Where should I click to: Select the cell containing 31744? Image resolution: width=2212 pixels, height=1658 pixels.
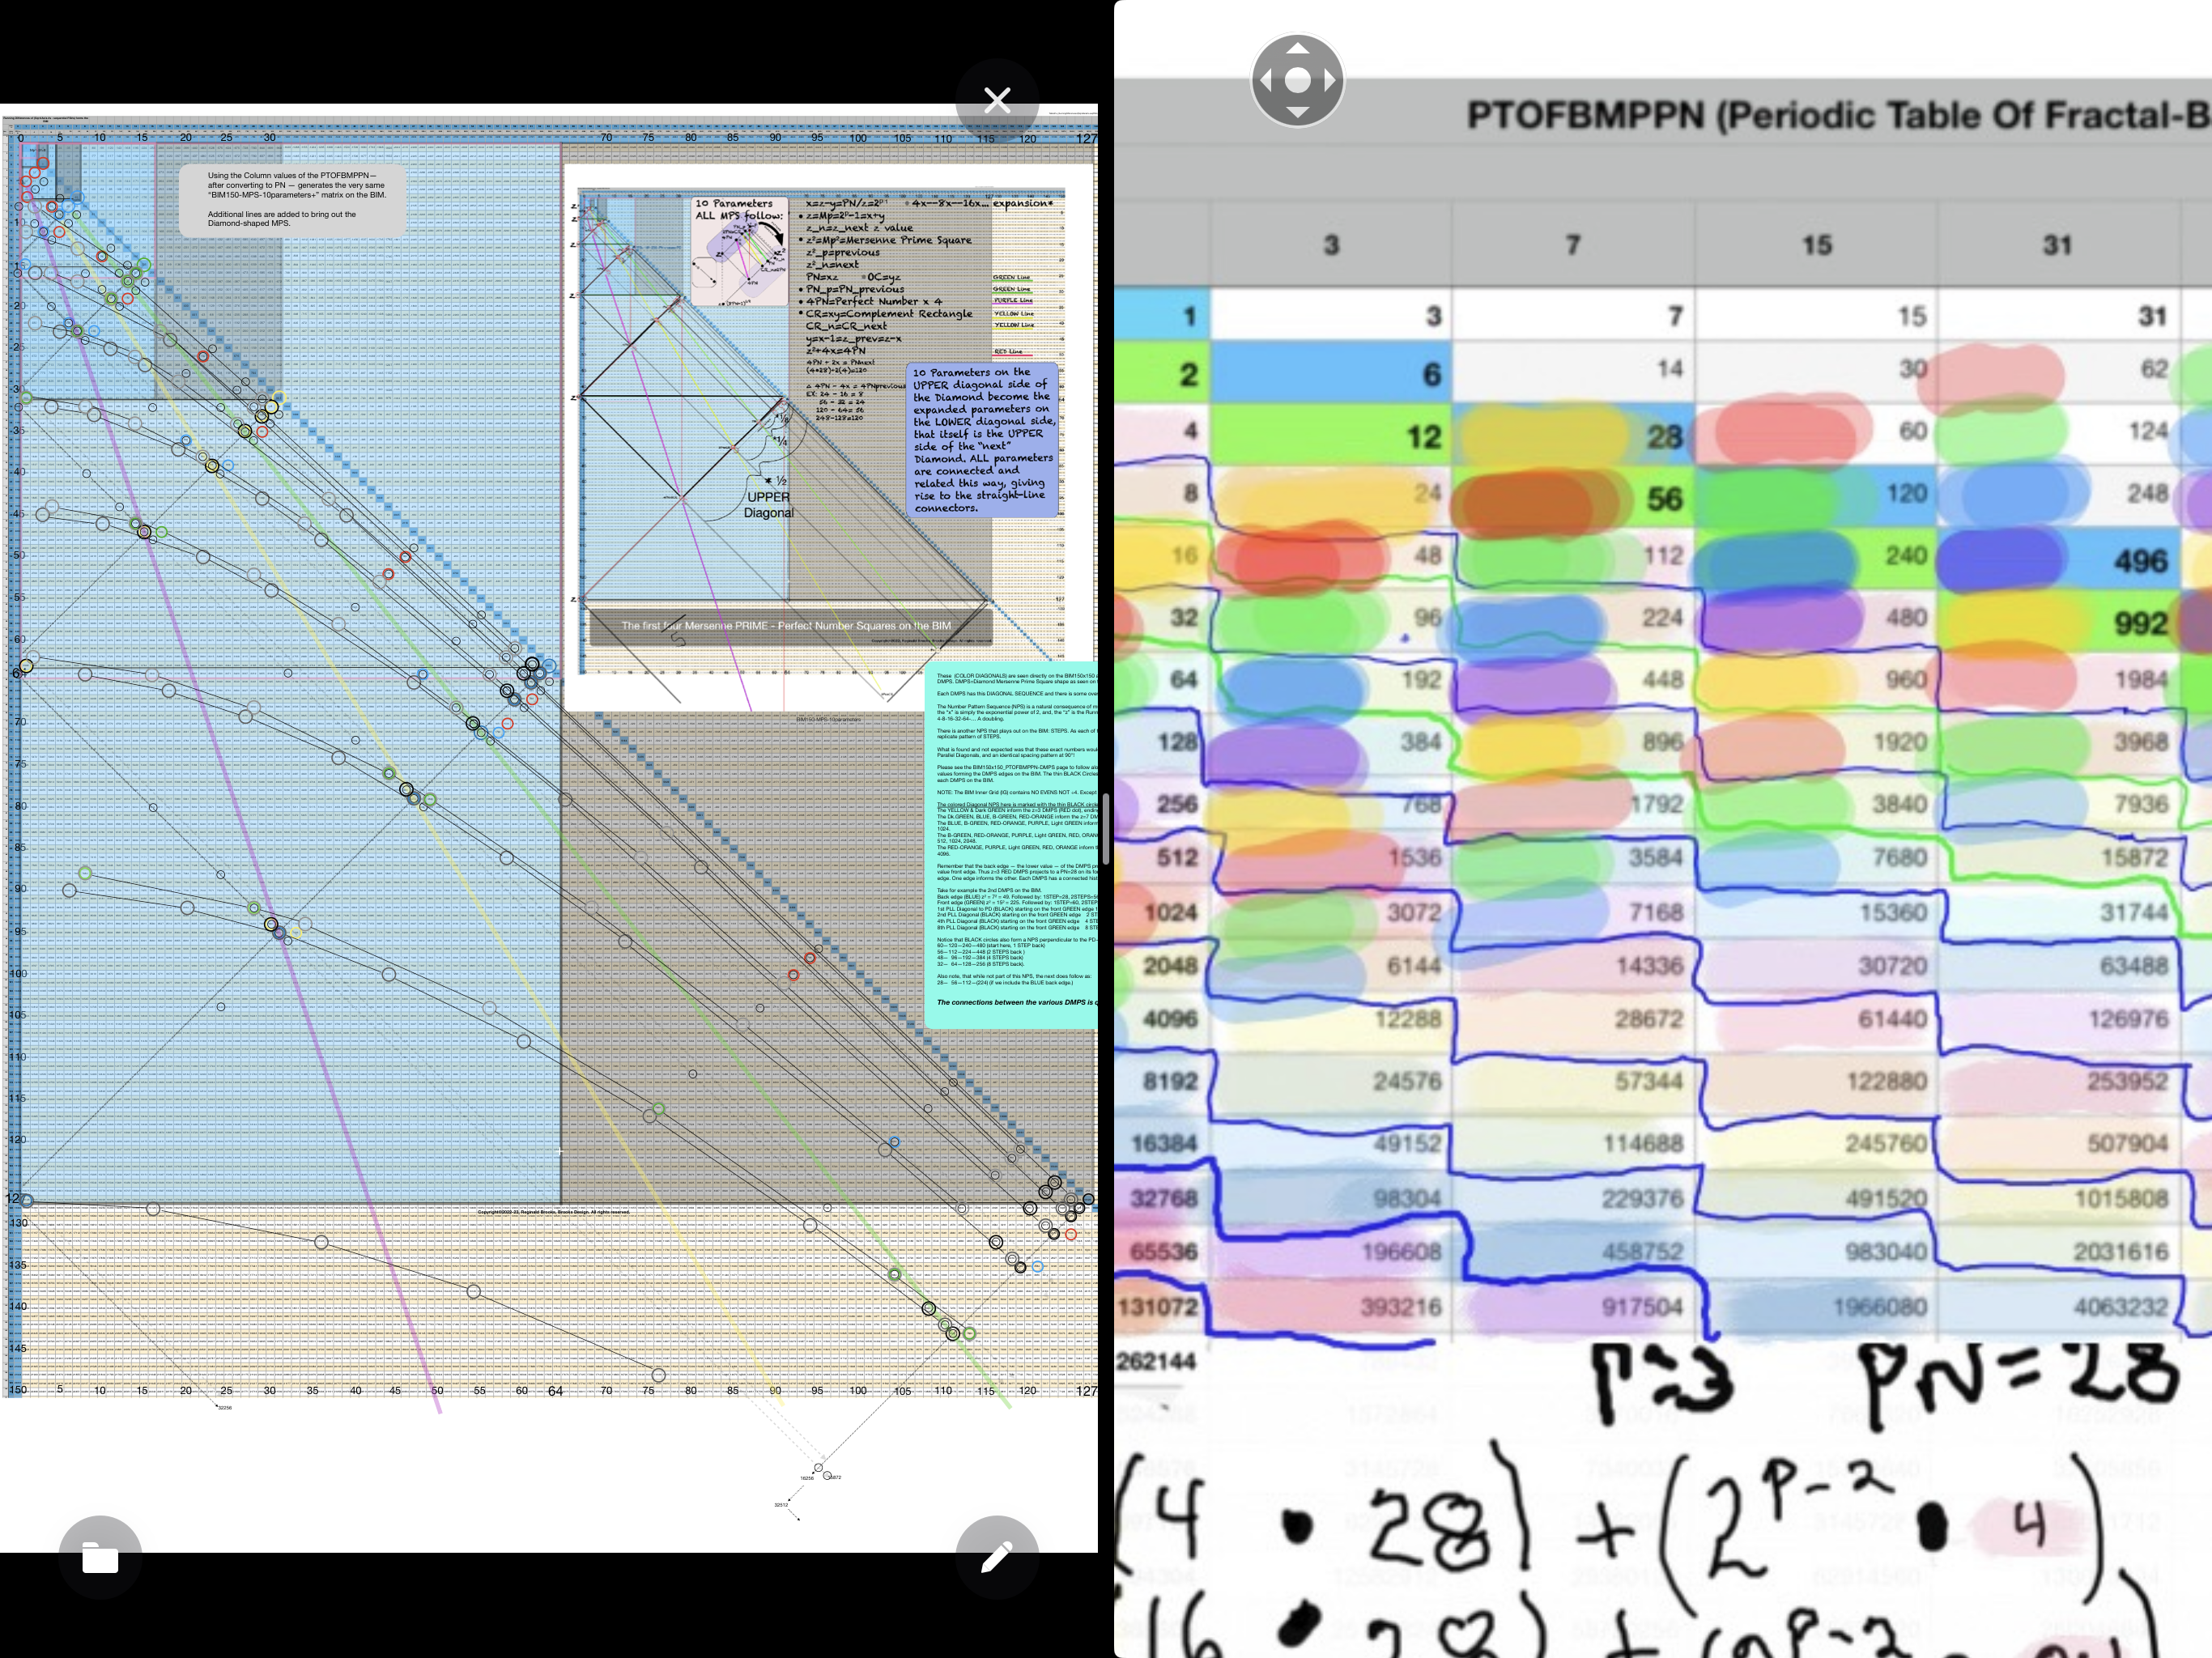coord(2058,913)
